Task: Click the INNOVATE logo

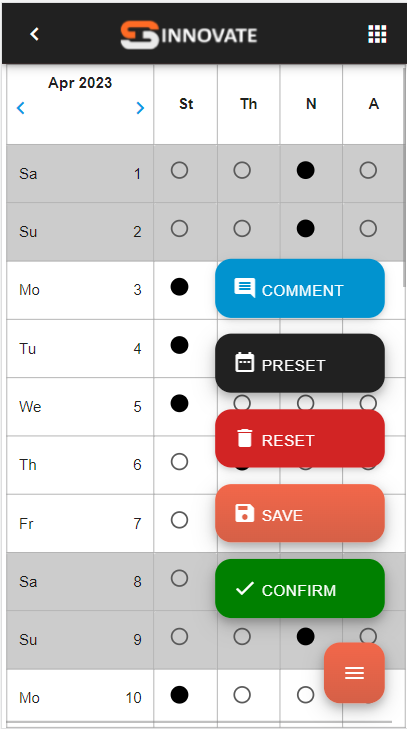Action: [x=189, y=34]
